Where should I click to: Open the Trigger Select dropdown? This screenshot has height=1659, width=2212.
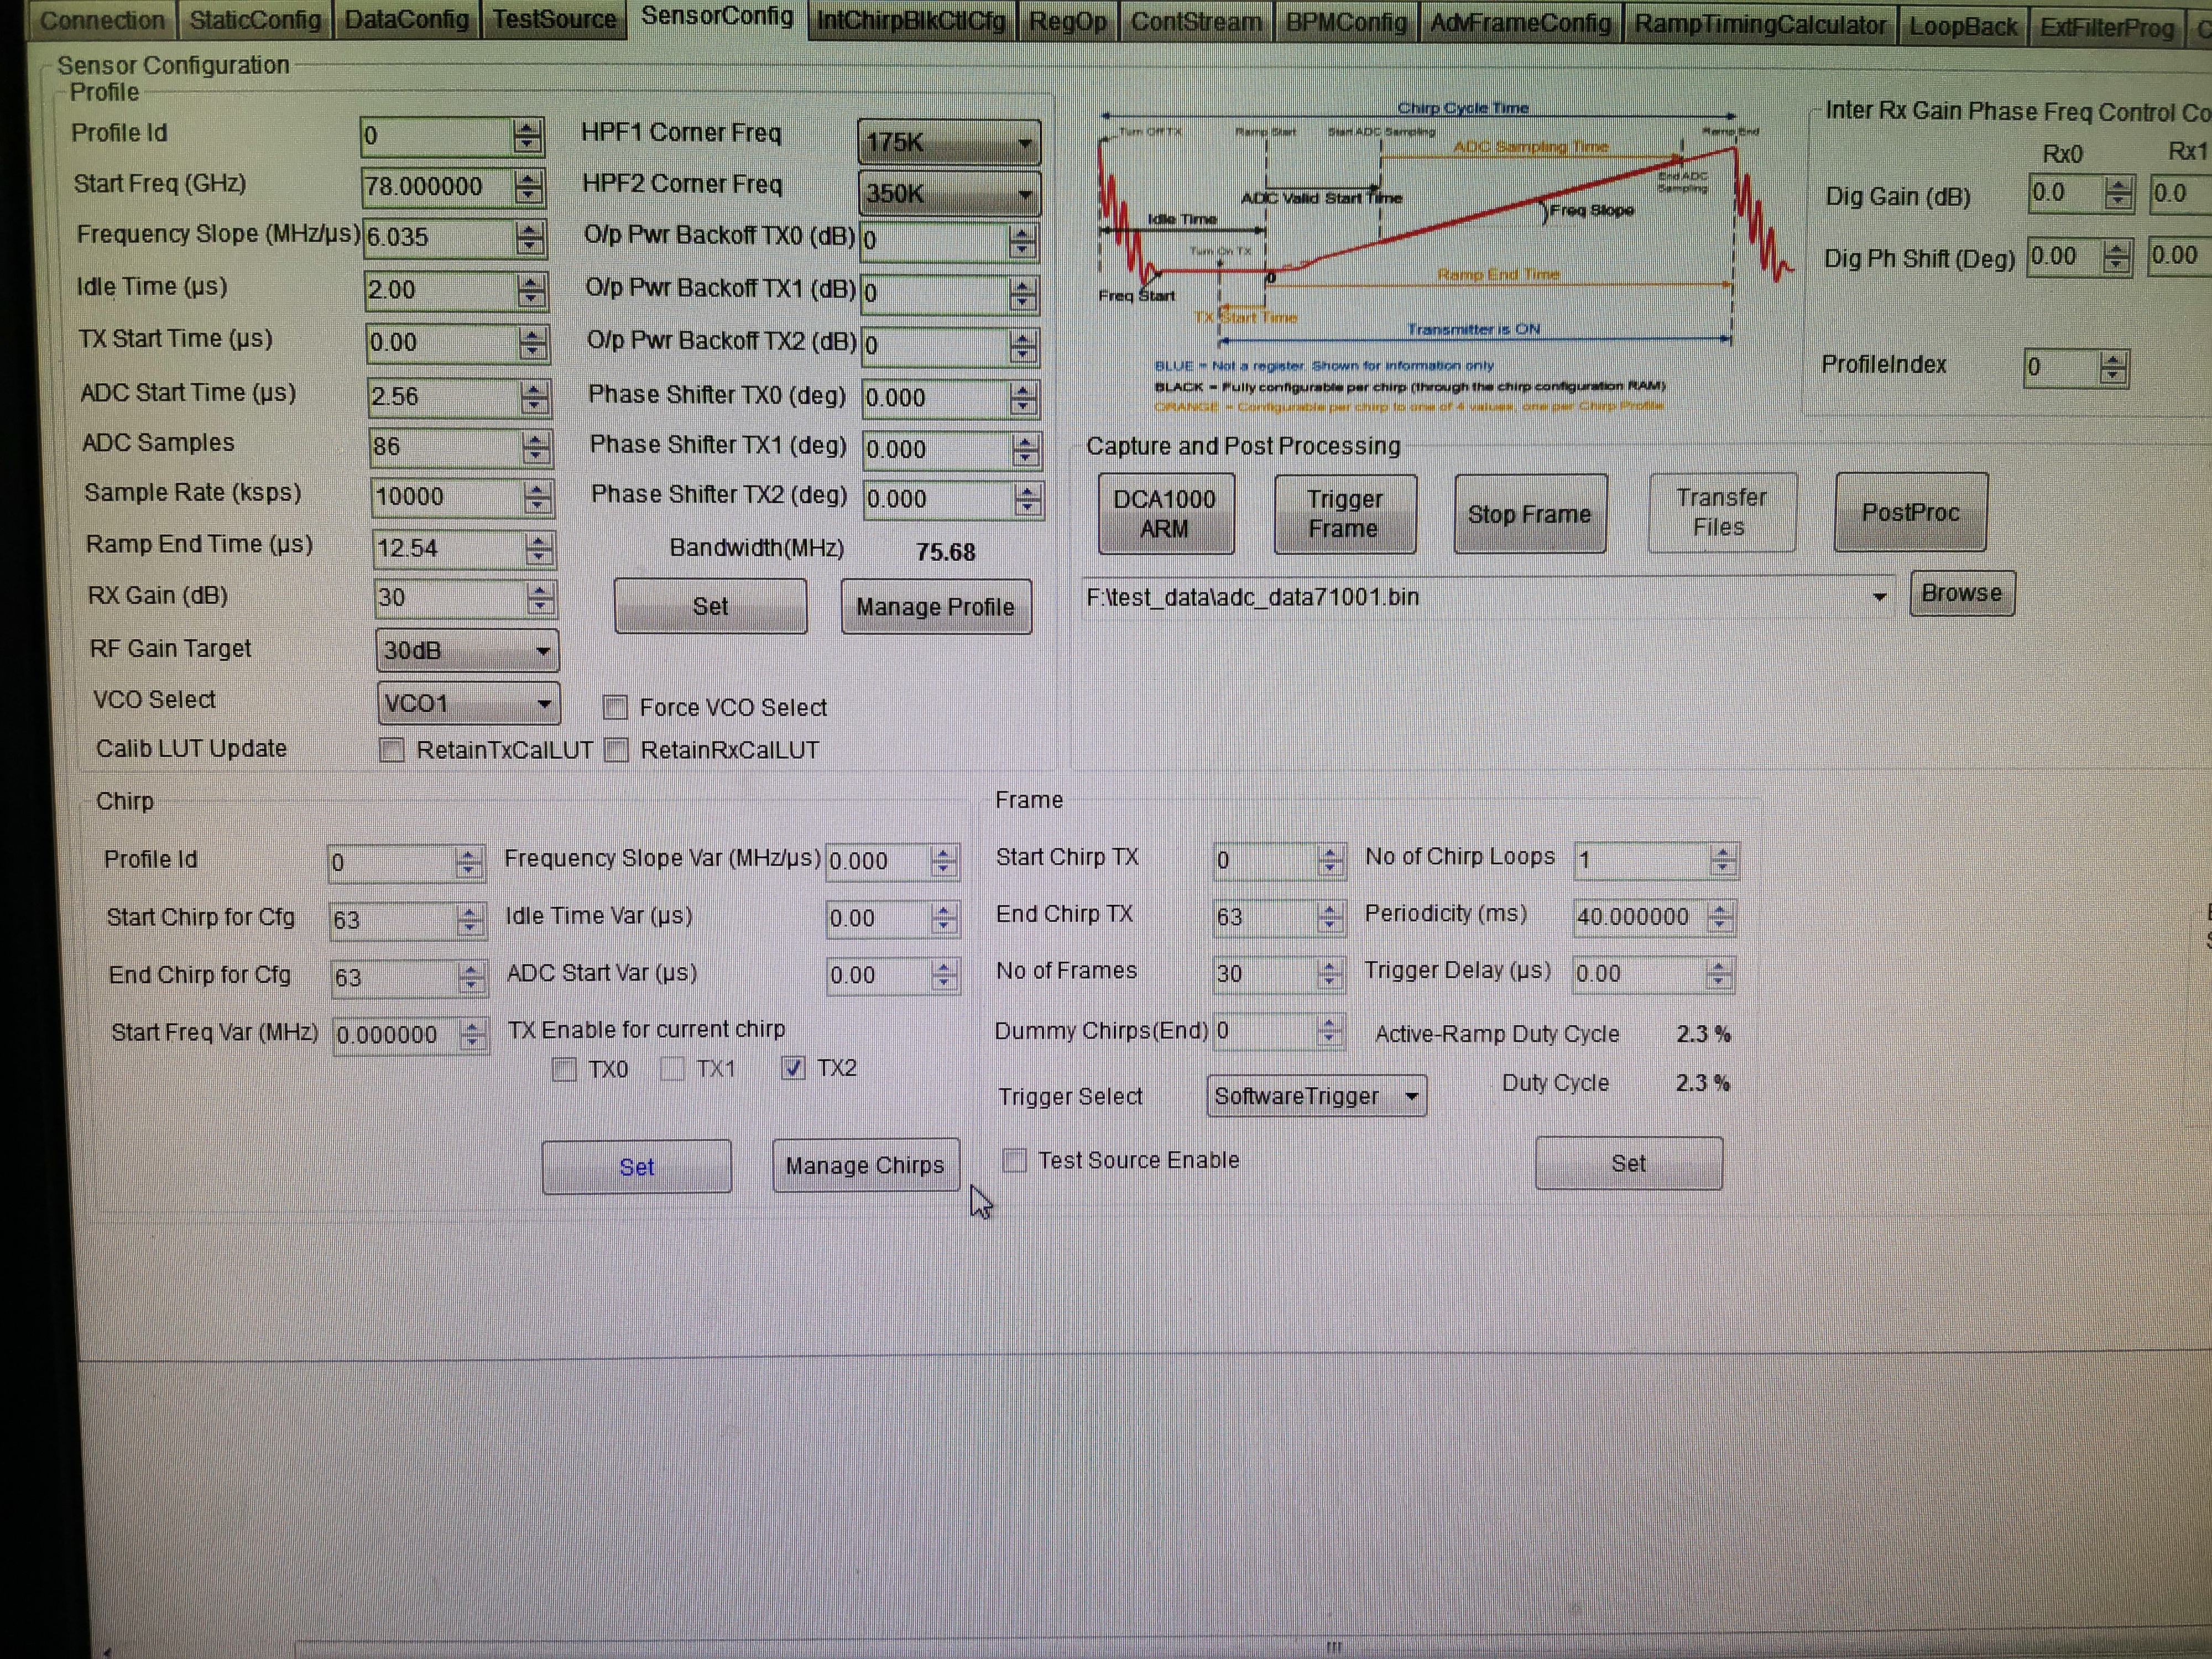tap(1315, 1097)
